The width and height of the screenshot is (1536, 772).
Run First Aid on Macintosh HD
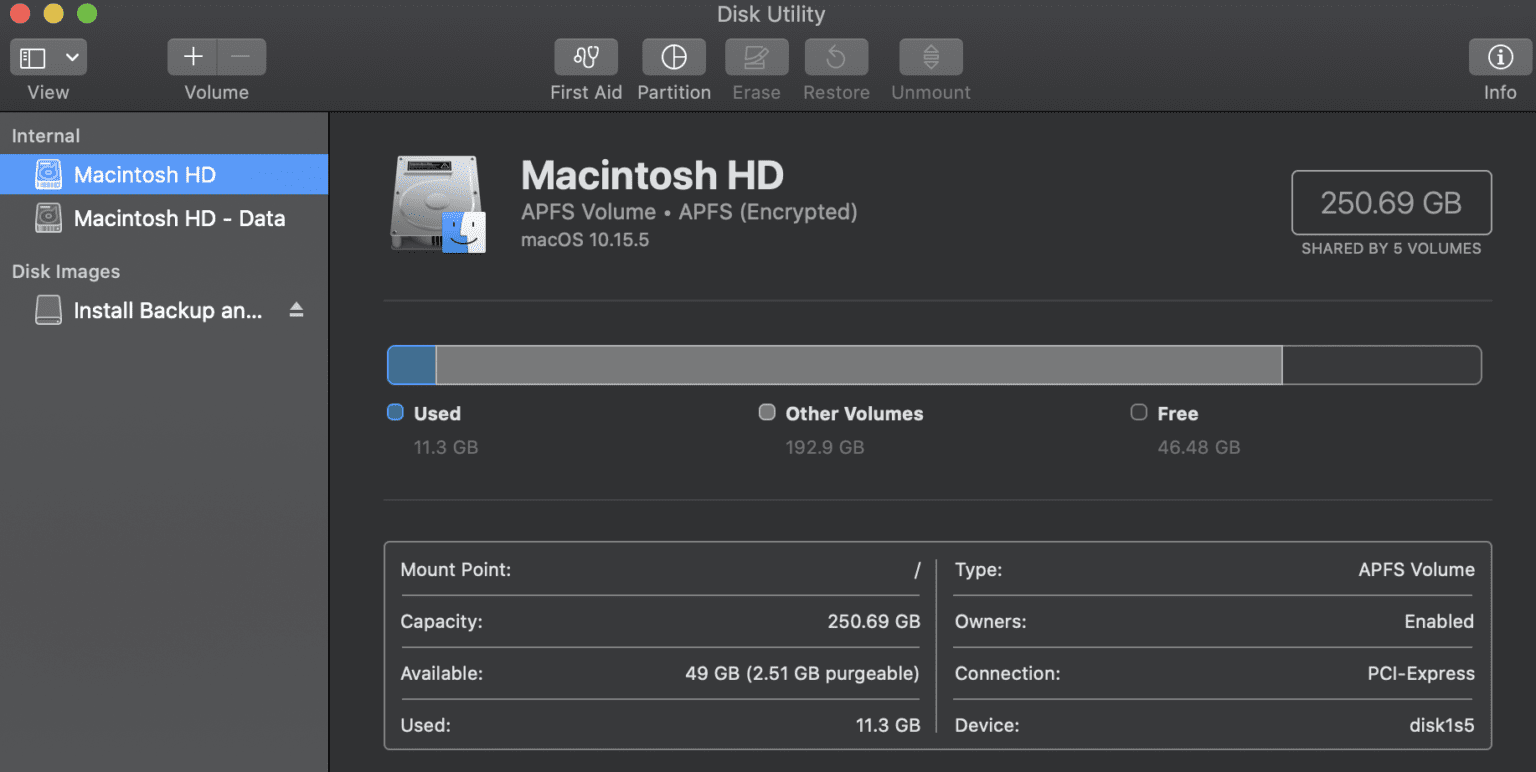pos(585,57)
